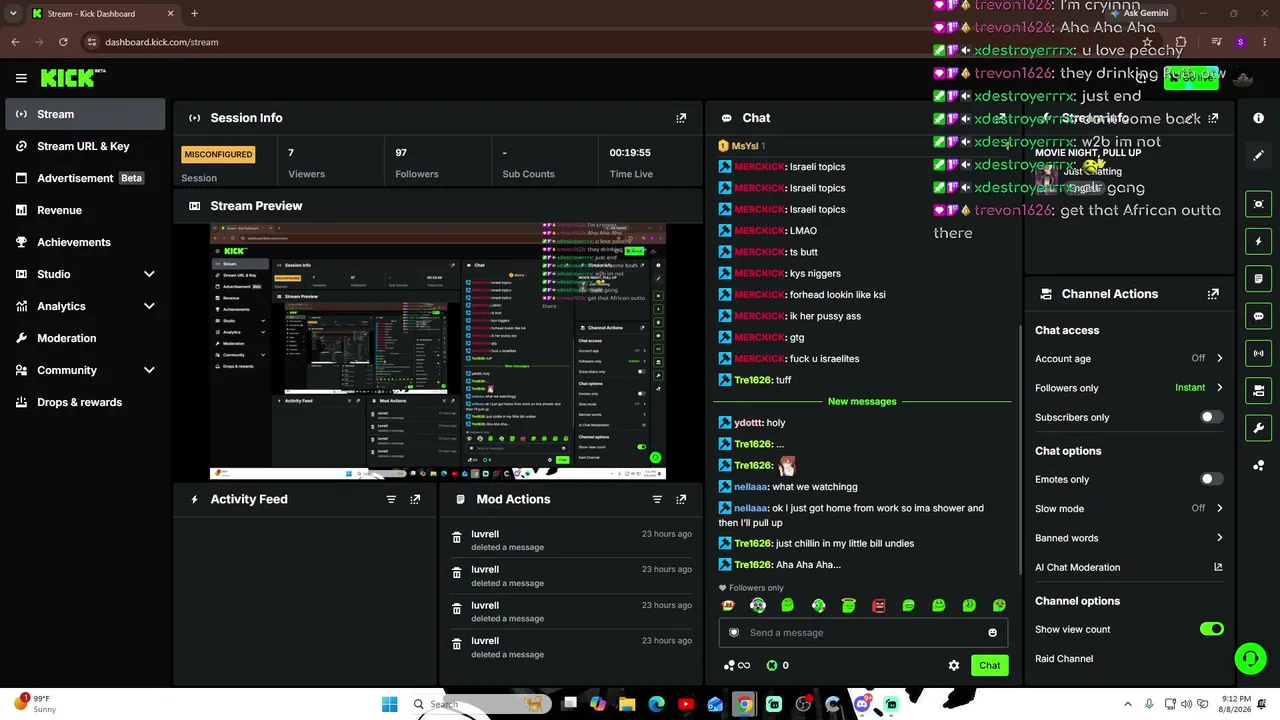Open Stream URL & Key page
Viewport: 1280px width, 720px height.
pos(85,146)
